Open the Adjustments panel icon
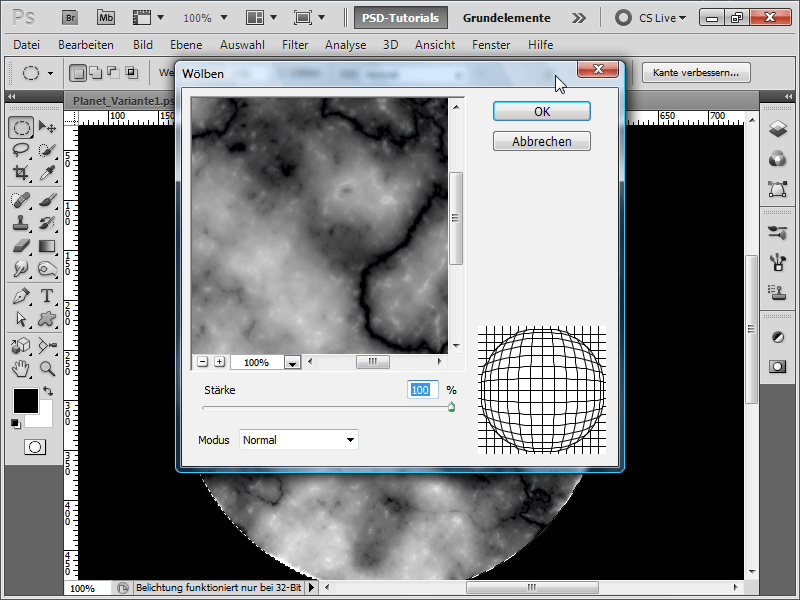The image size is (800, 600). click(x=778, y=337)
